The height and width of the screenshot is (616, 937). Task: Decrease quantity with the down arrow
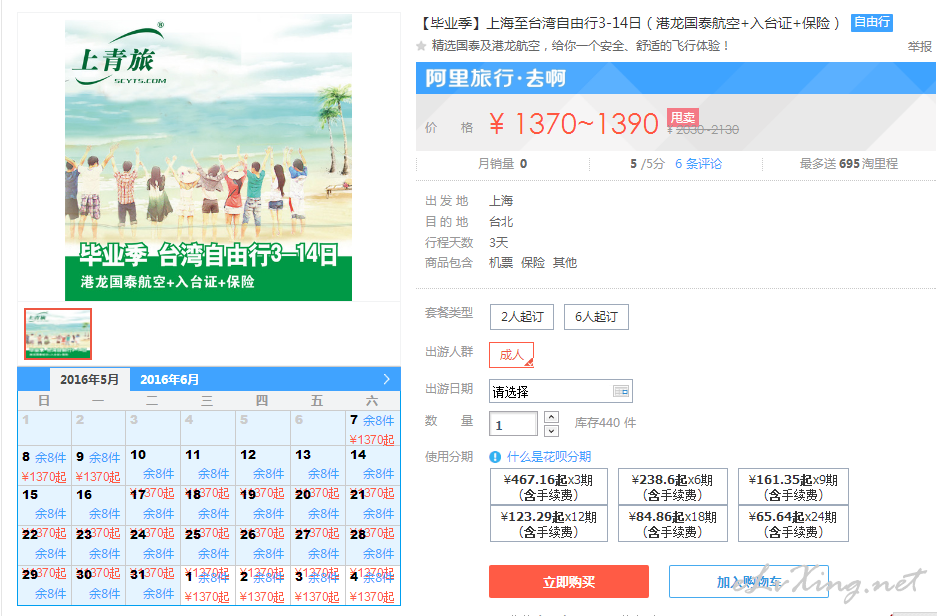[552, 431]
